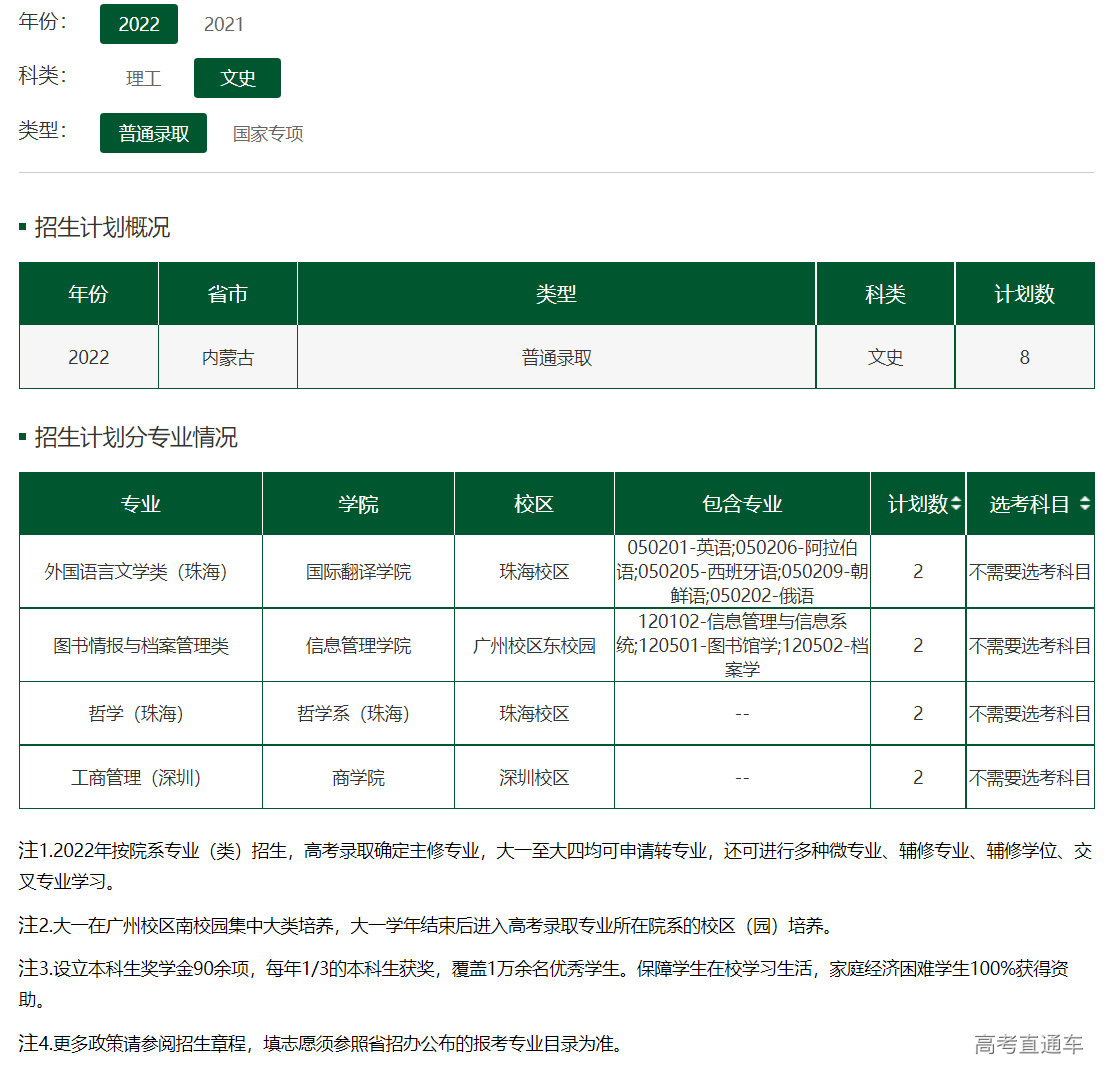Click the 高考直通车 watermark logo
The width and height of the screenshot is (1112, 1084).
pyautogui.click(x=1028, y=1041)
